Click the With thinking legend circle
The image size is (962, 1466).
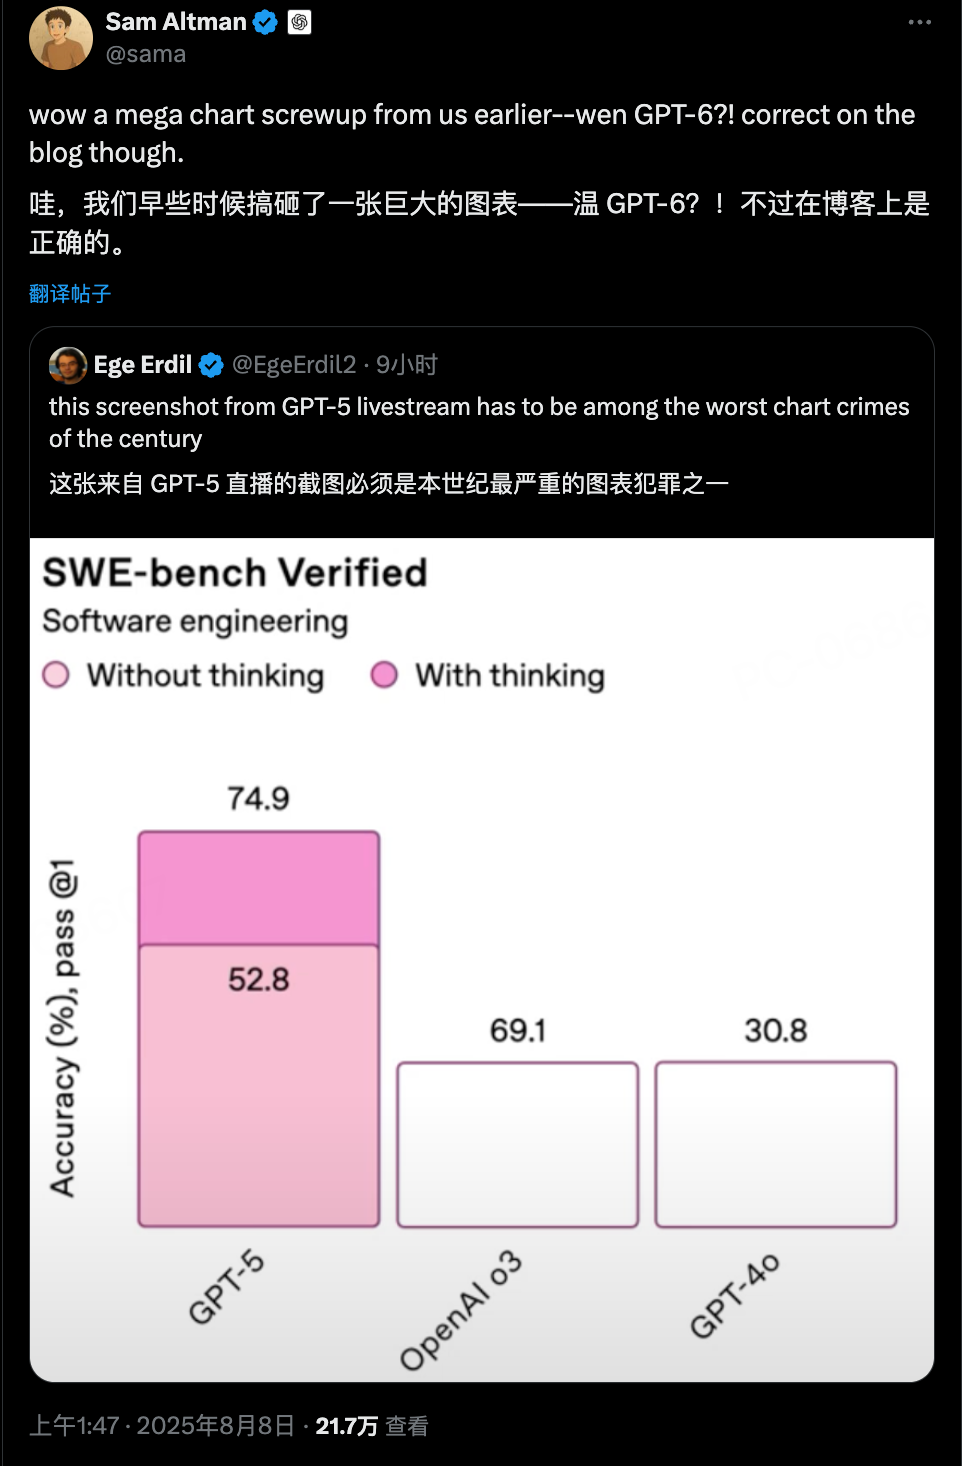point(384,675)
